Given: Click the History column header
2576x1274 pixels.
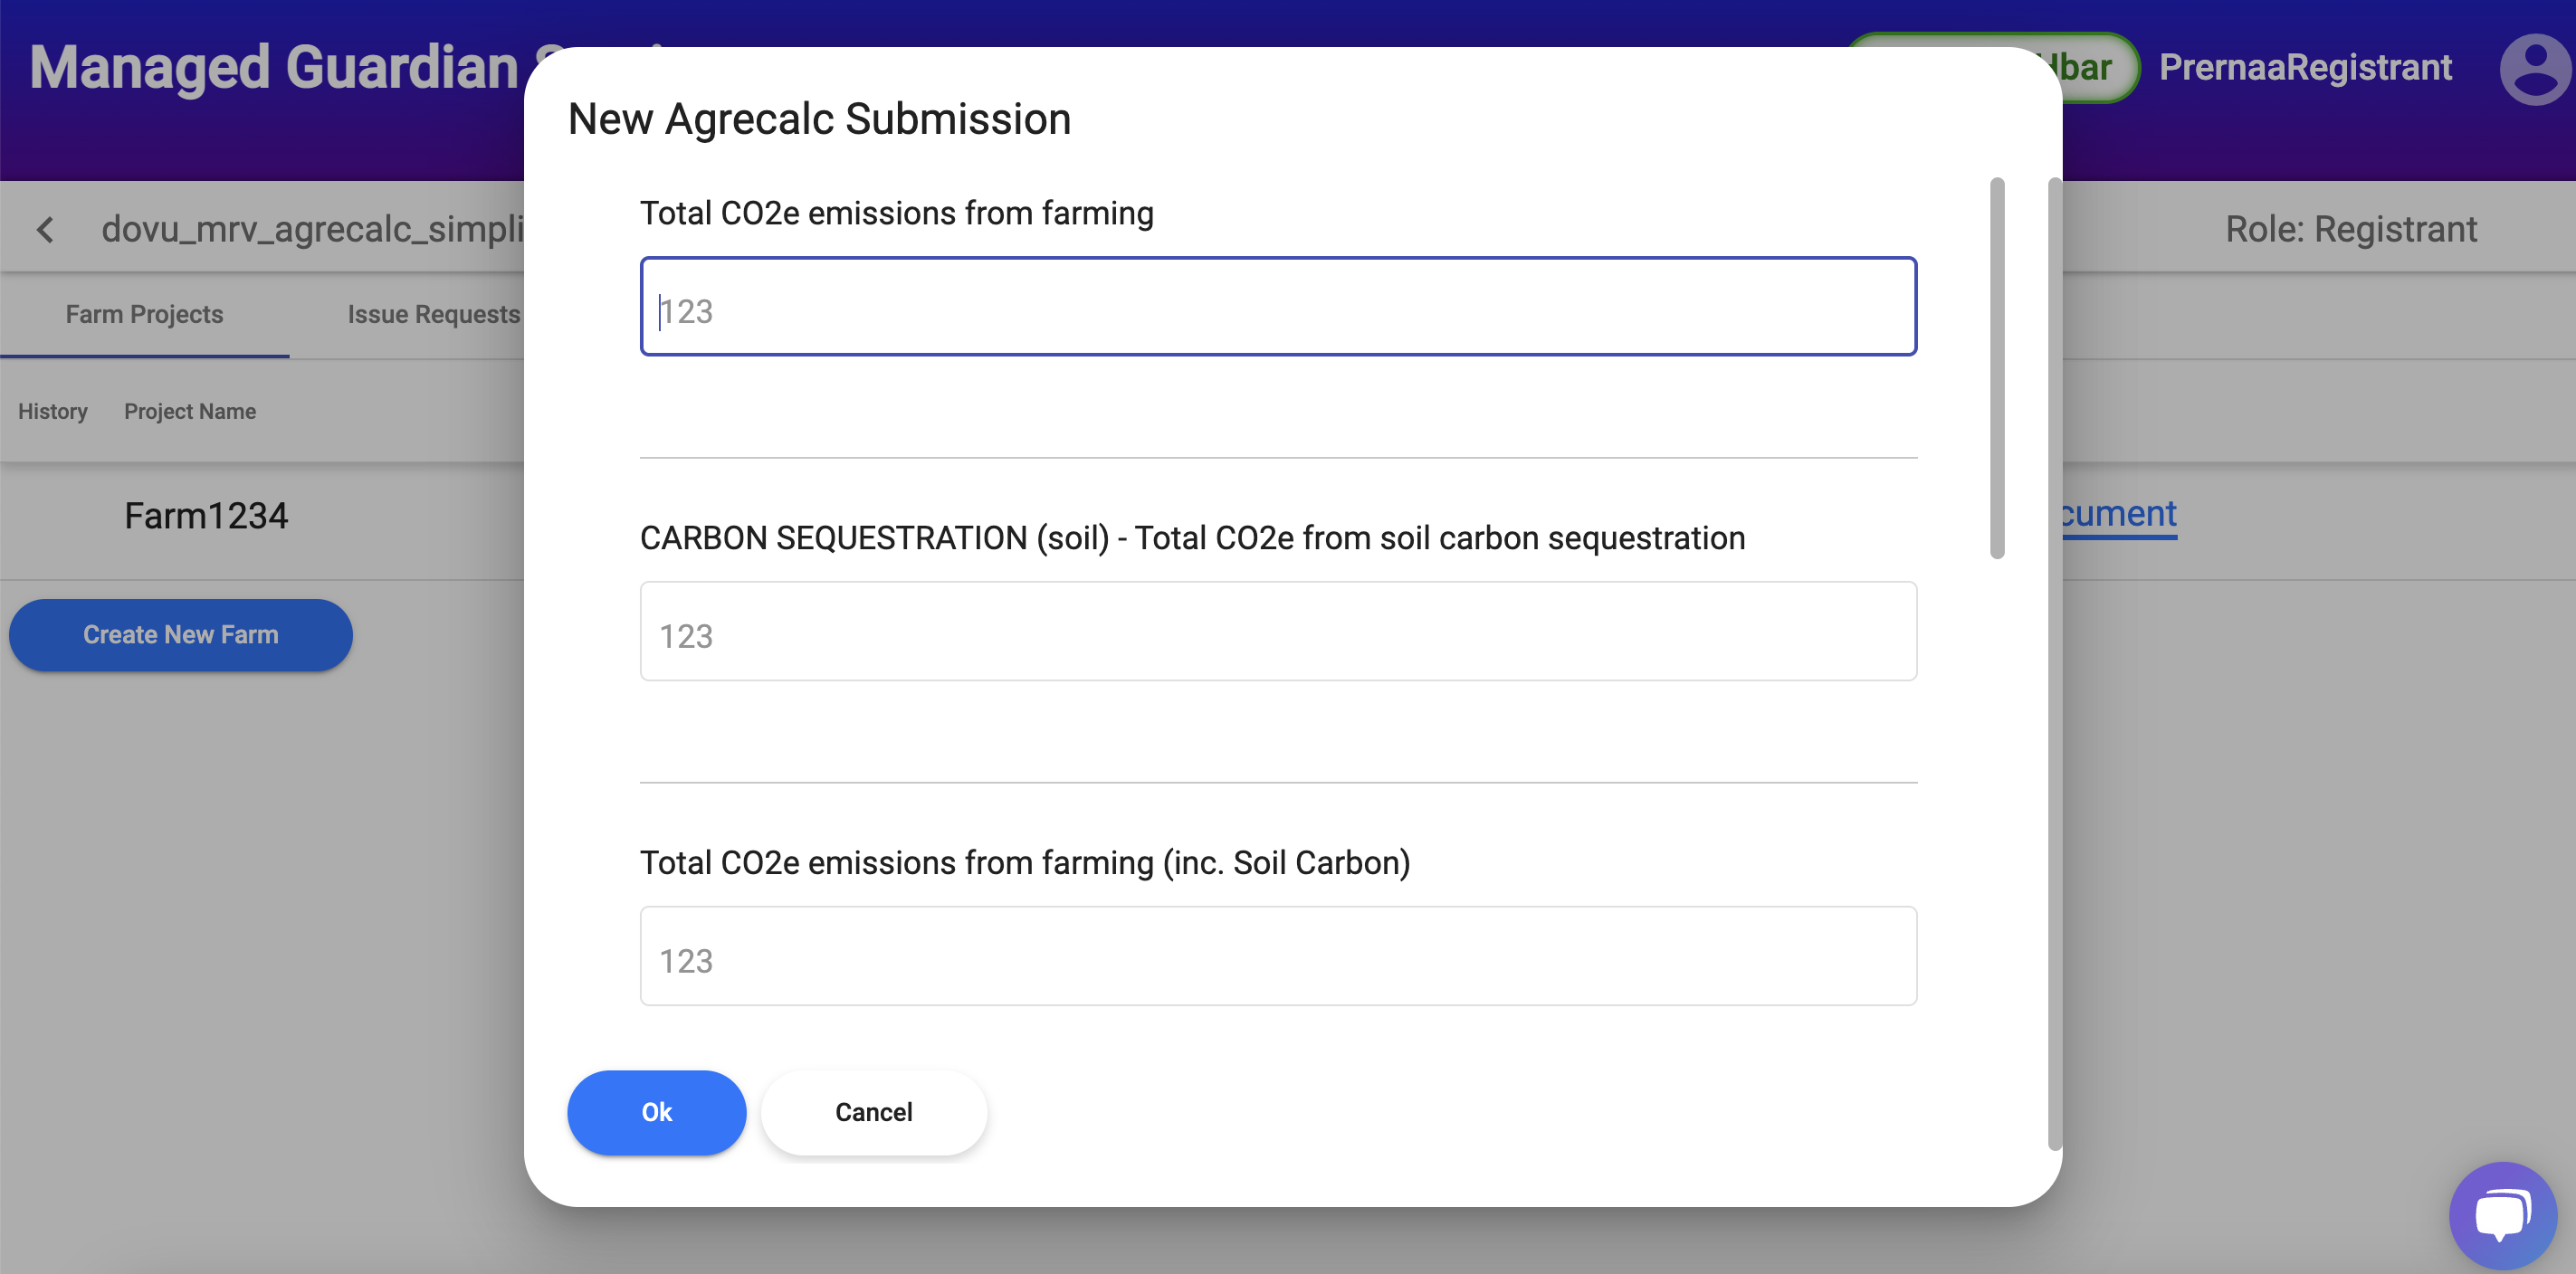Looking at the screenshot, I should (x=53, y=412).
